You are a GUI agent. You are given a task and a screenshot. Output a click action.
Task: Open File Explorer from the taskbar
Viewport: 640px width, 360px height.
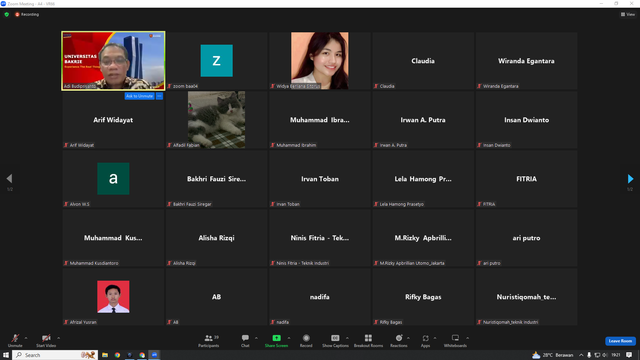tap(105, 355)
